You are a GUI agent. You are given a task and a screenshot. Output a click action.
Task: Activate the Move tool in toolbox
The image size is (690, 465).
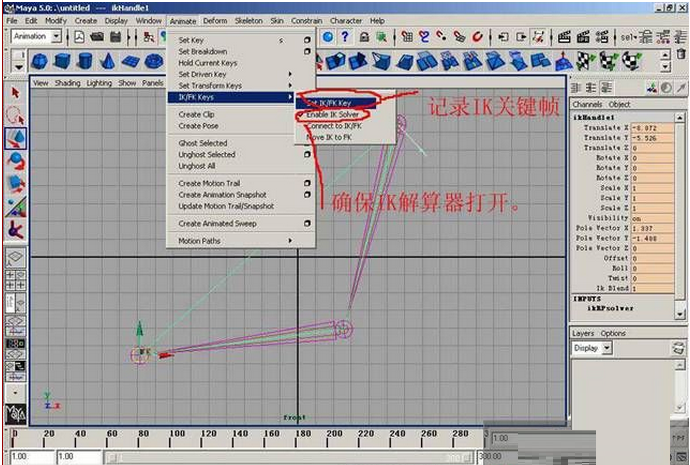click(15, 138)
